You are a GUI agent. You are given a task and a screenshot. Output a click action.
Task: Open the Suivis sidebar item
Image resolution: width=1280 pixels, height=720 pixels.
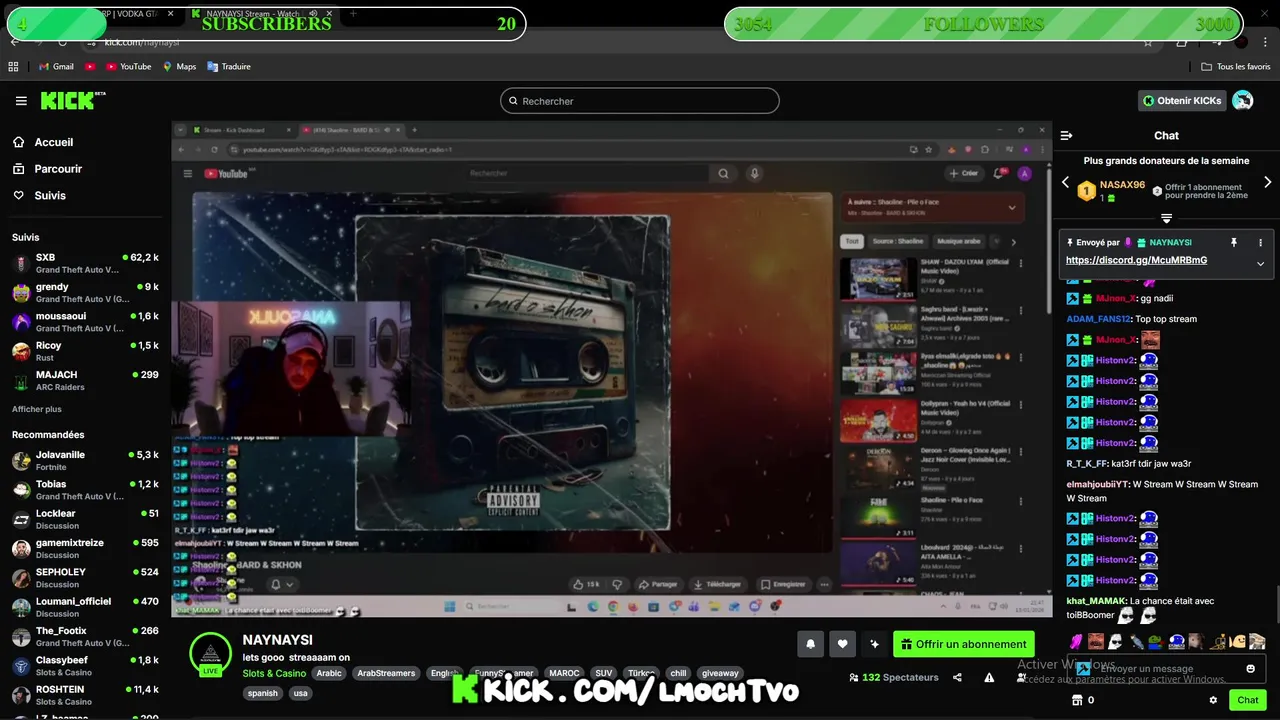click(86, 195)
